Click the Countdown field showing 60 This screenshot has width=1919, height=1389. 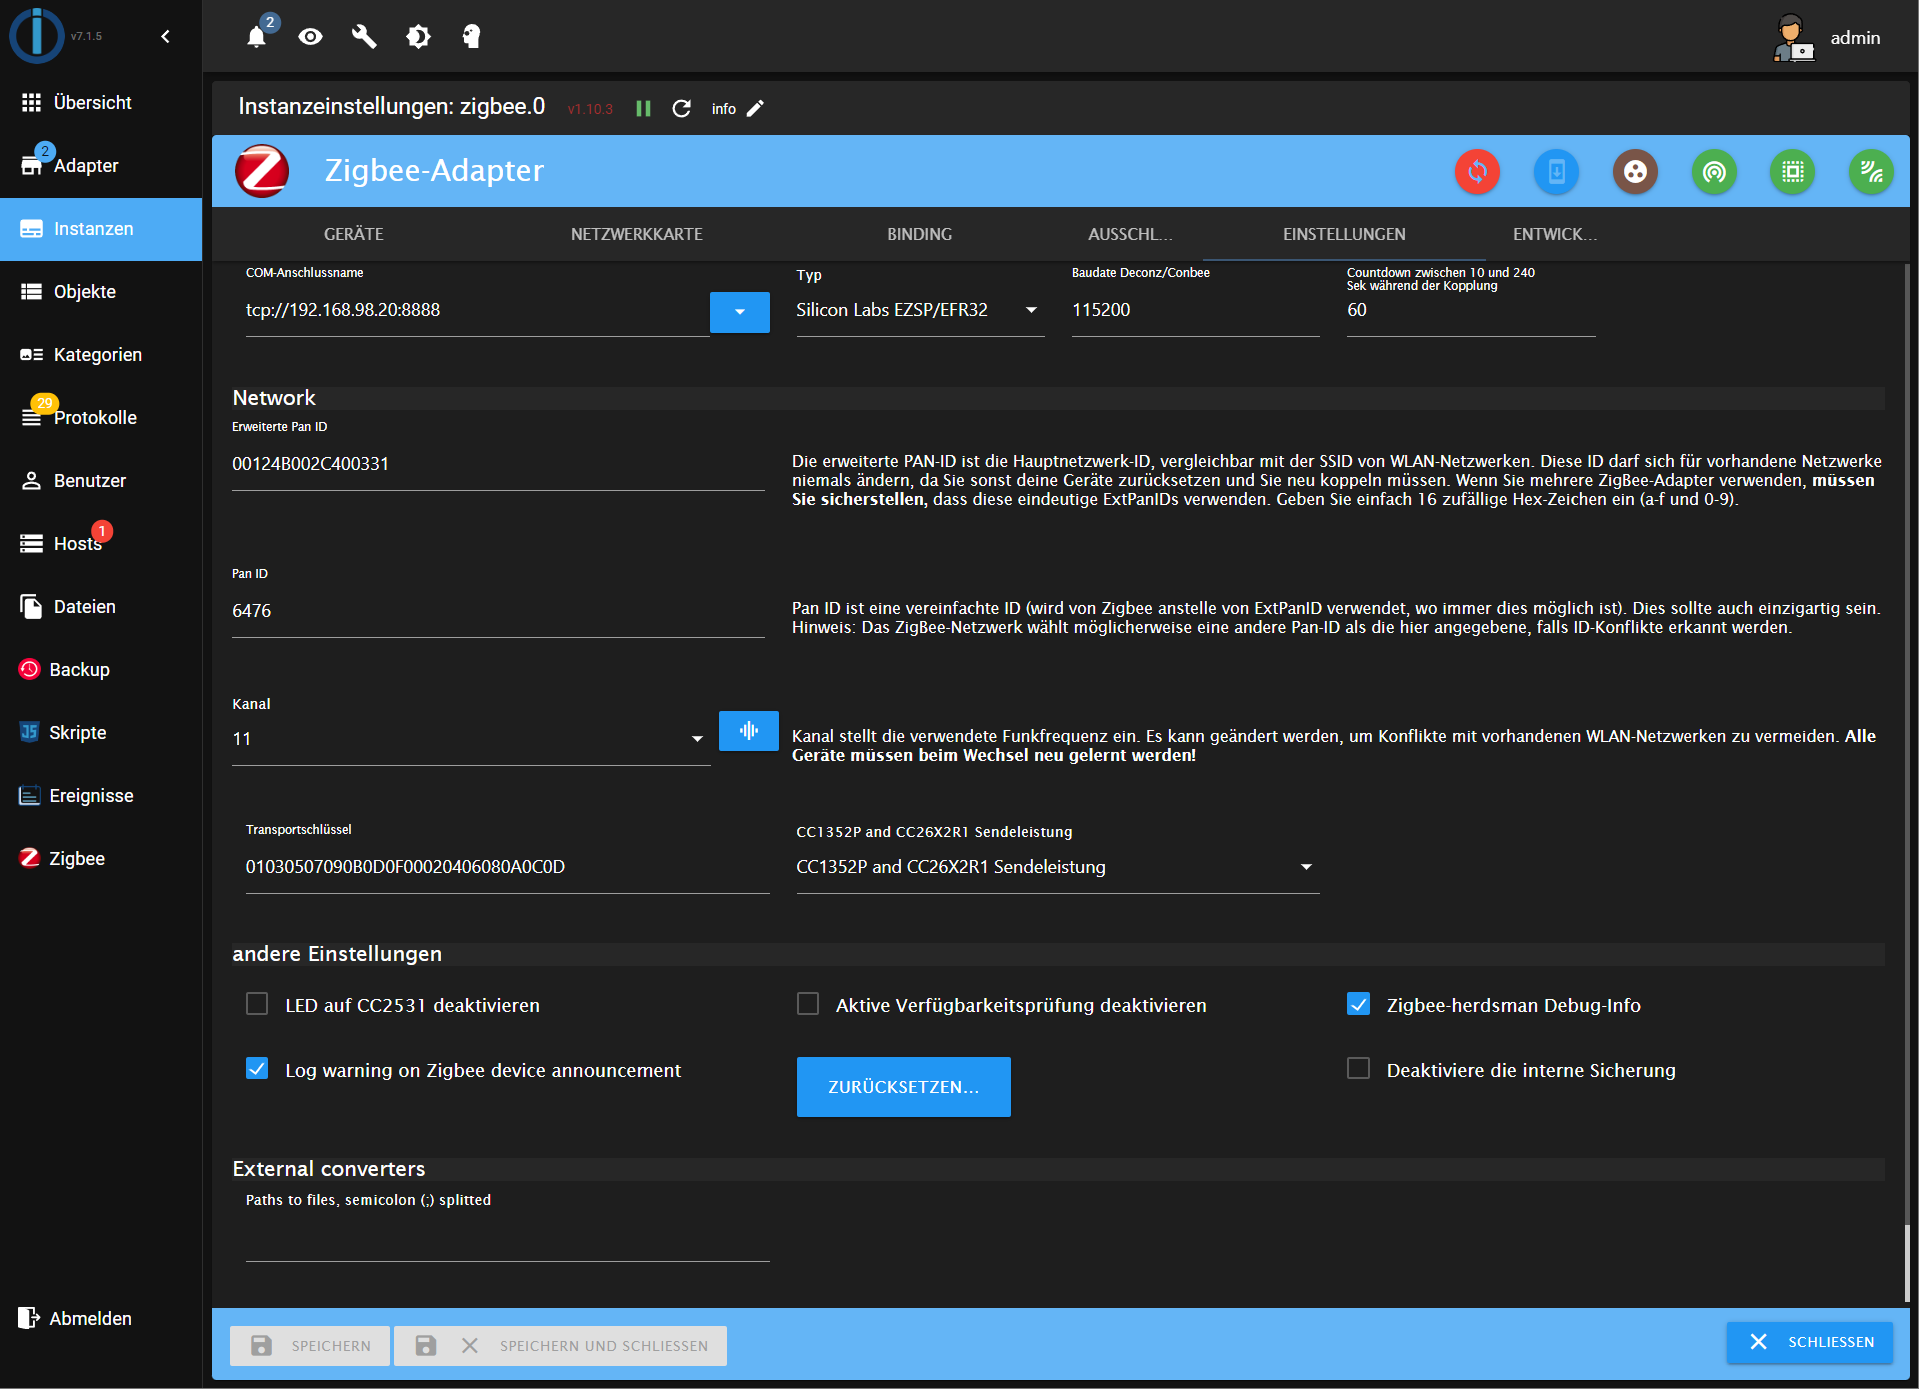(1470, 310)
